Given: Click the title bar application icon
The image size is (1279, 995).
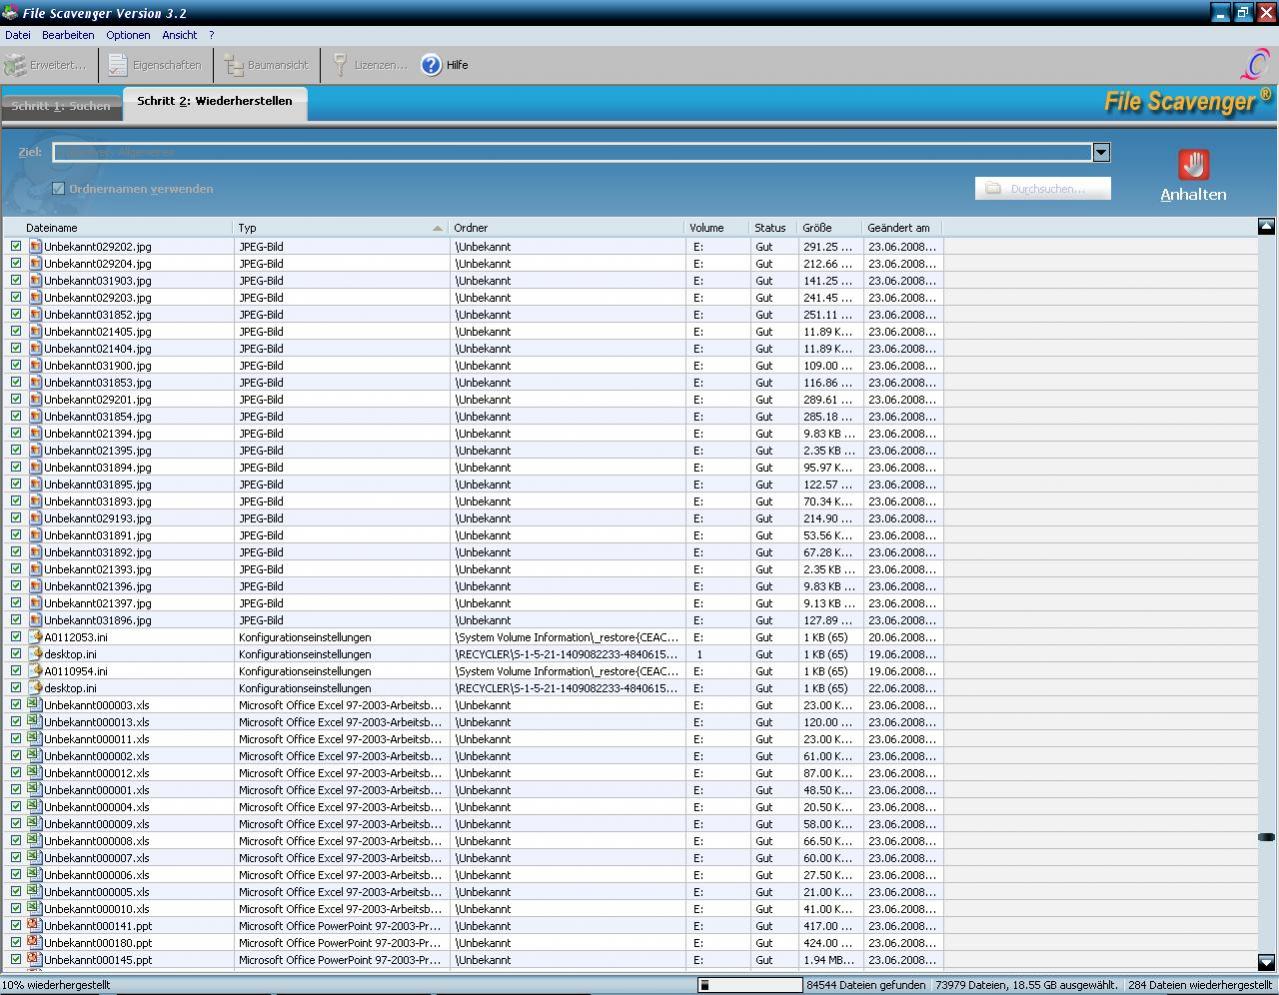Looking at the screenshot, I should (x=10, y=13).
